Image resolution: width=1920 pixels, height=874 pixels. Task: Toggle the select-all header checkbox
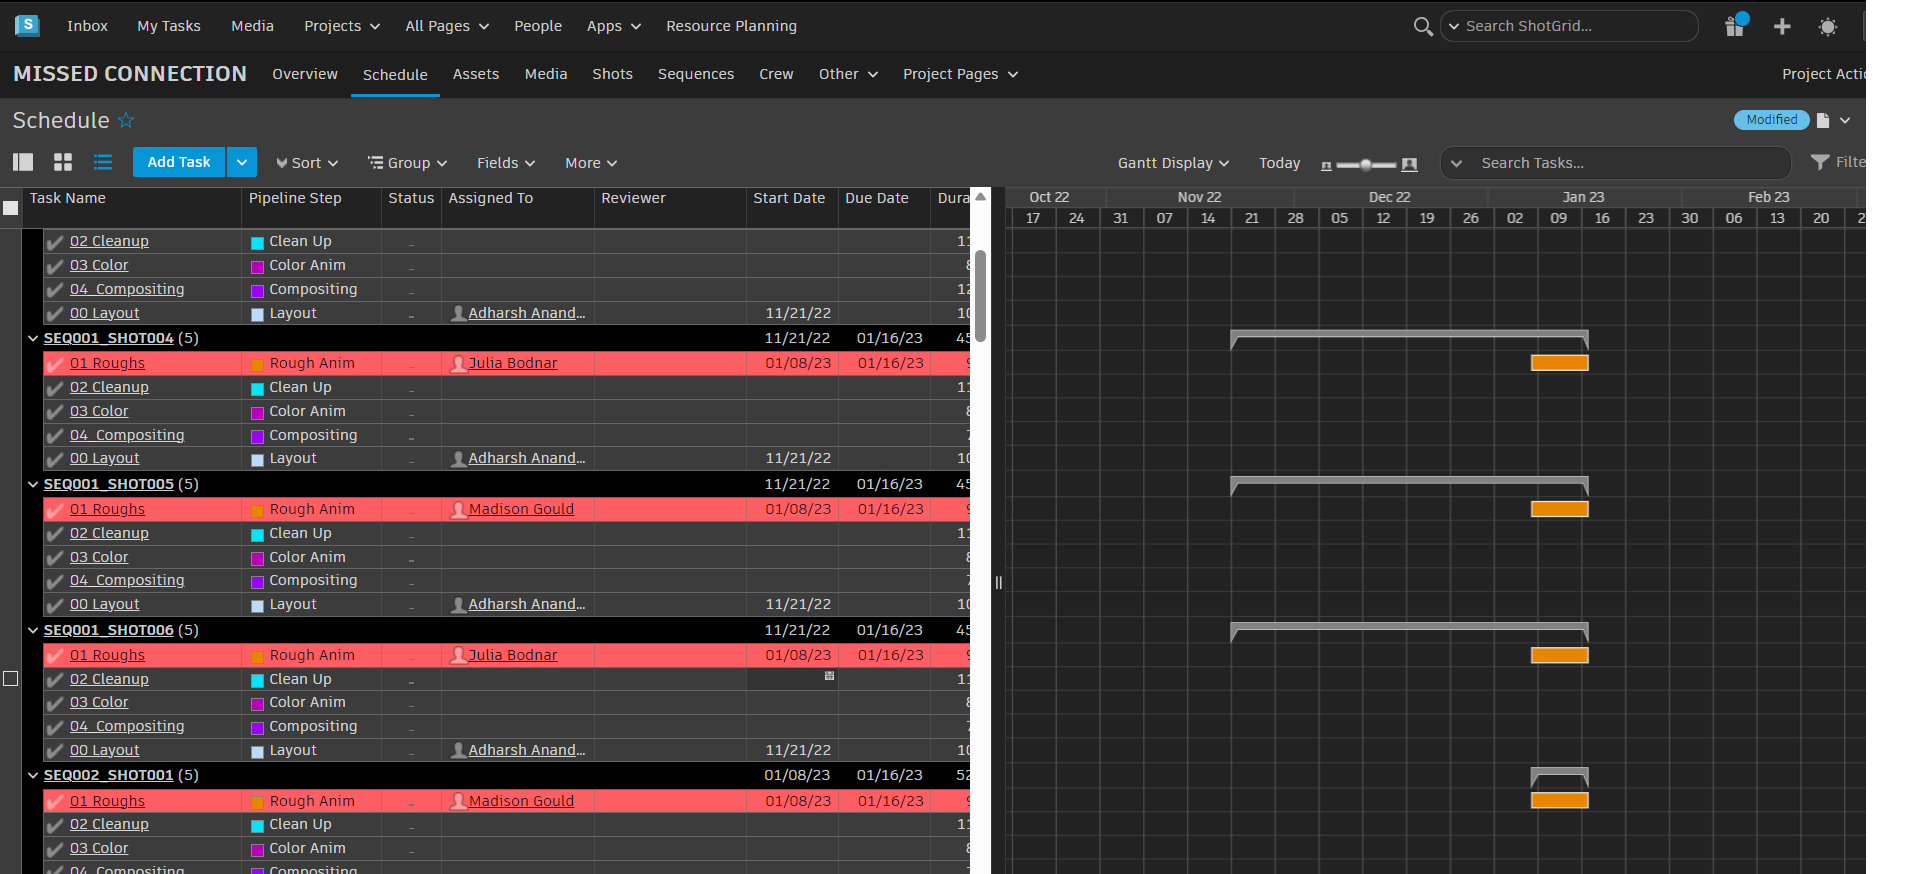[x=11, y=208]
